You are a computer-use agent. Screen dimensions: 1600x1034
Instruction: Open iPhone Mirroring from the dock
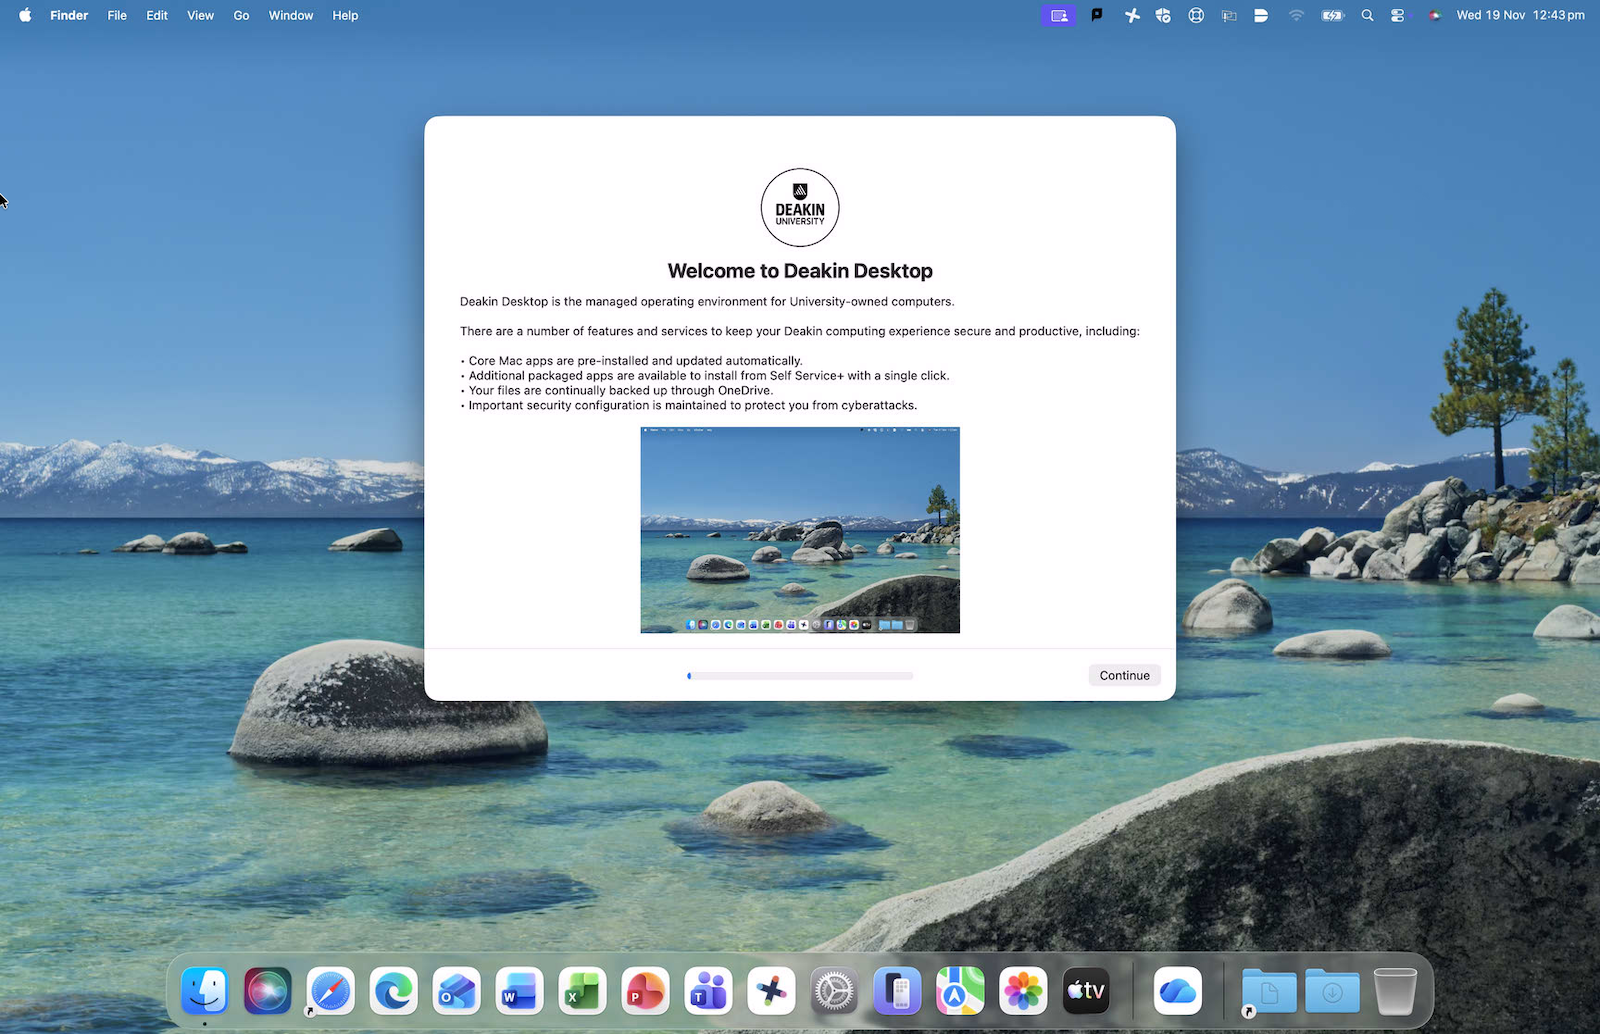(897, 992)
